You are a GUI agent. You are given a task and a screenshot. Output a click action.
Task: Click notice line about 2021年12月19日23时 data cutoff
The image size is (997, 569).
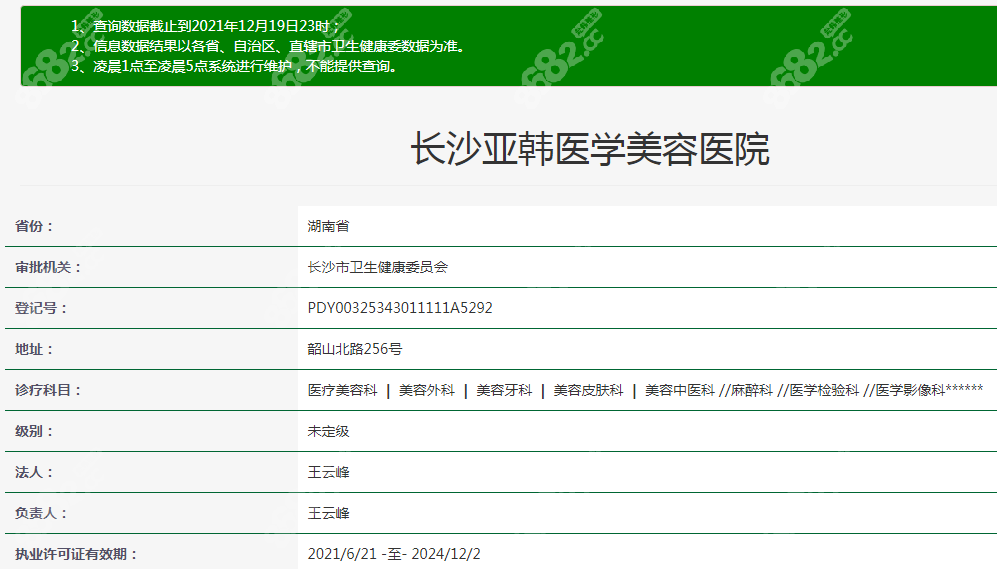[x=206, y=26]
